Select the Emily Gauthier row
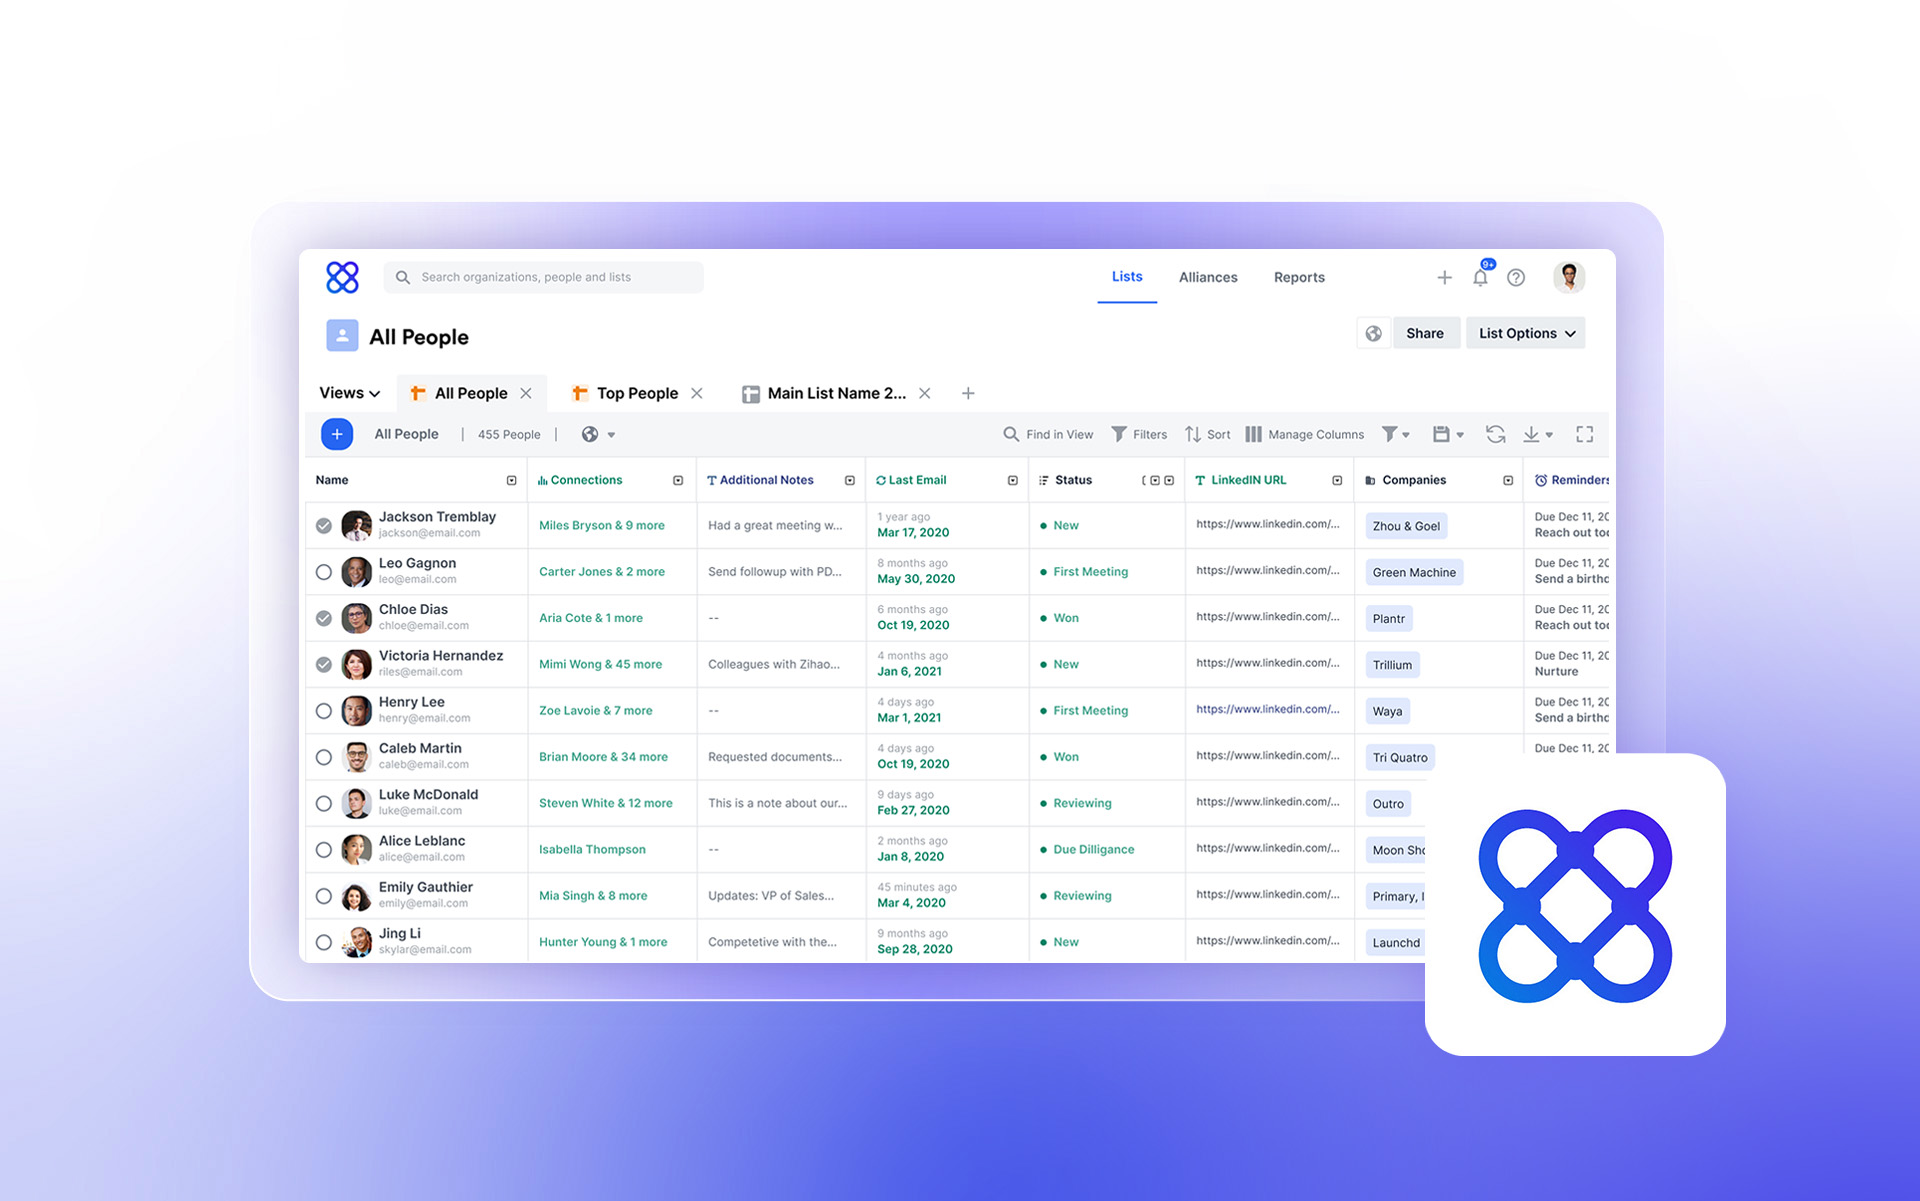The image size is (1920, 1201). (324, 896)
